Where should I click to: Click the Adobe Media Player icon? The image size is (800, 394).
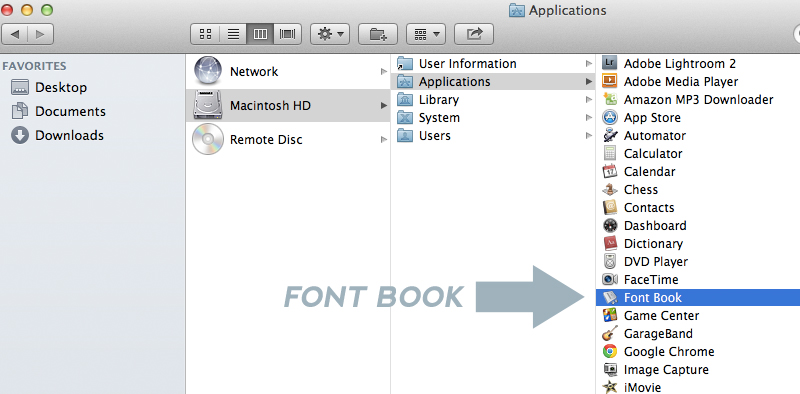(x=610, y=81)
